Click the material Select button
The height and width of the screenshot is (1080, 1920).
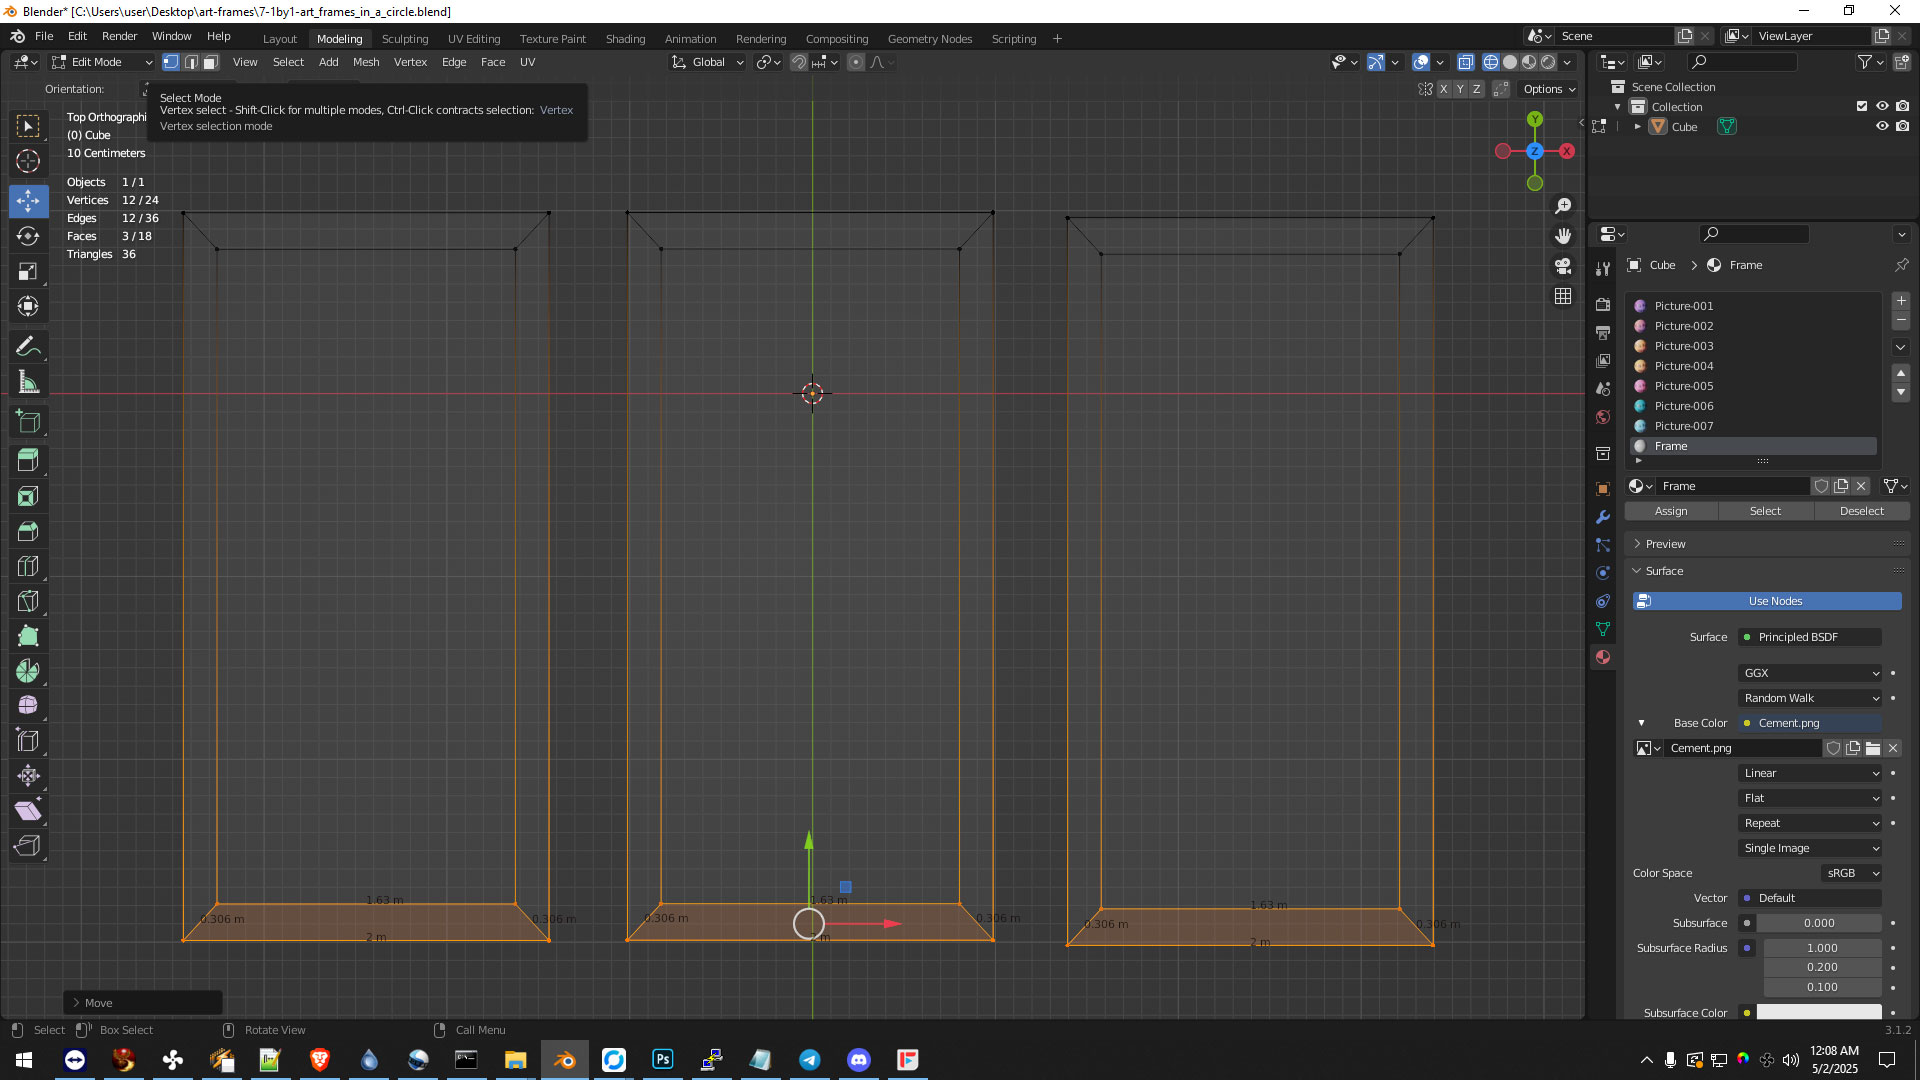[1765, 511]
